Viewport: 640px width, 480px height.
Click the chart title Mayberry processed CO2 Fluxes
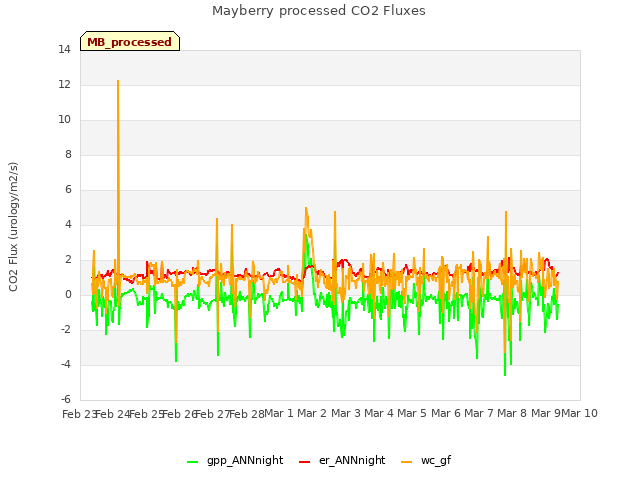319,11
